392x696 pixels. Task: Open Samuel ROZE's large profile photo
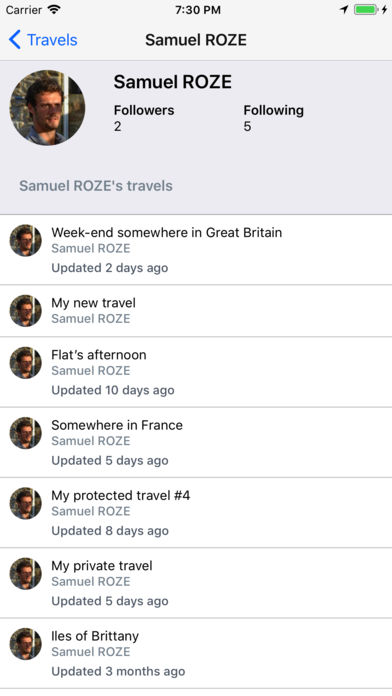coord(47,107)
